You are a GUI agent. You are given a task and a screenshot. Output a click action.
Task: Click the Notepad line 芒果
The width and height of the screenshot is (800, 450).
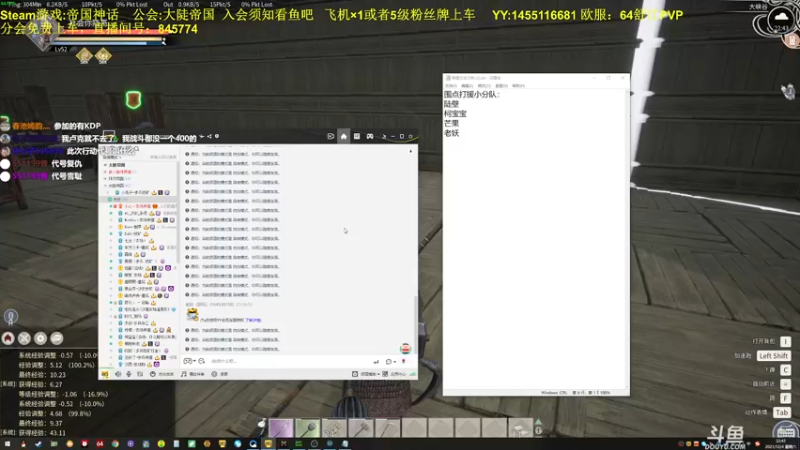pyautogui.click(x=452, y=123)
